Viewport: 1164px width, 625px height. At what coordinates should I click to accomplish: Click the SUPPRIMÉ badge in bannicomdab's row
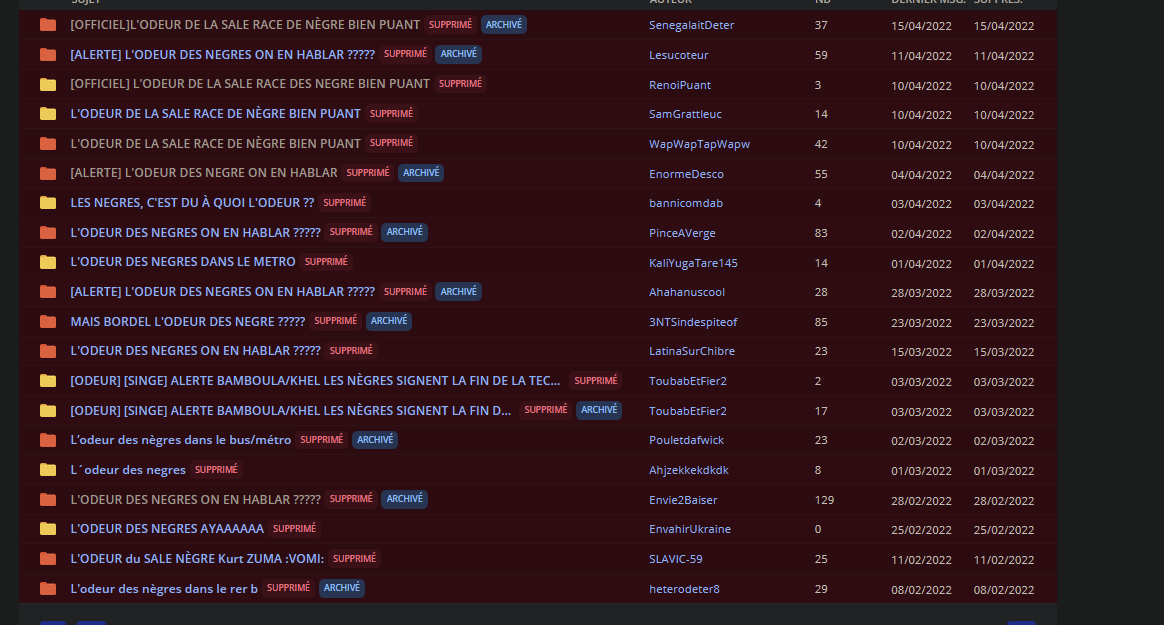tap(344, 203)
